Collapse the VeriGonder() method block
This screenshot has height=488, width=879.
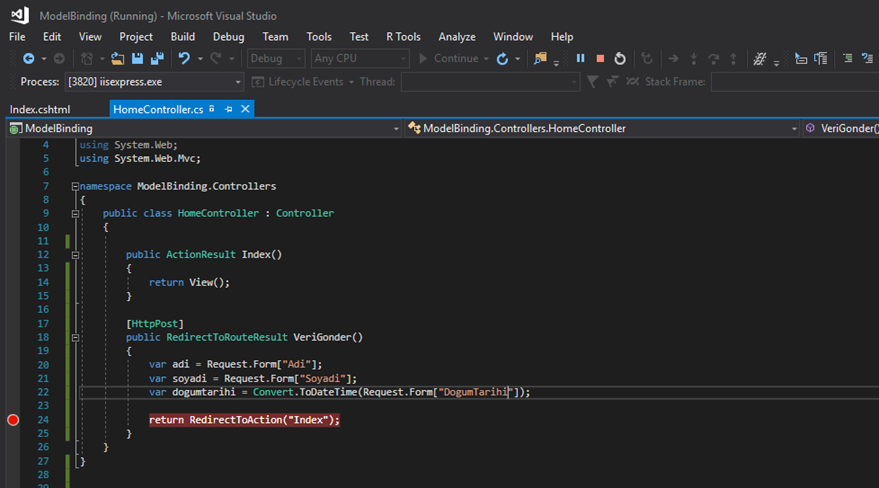[x=75, y=338]
